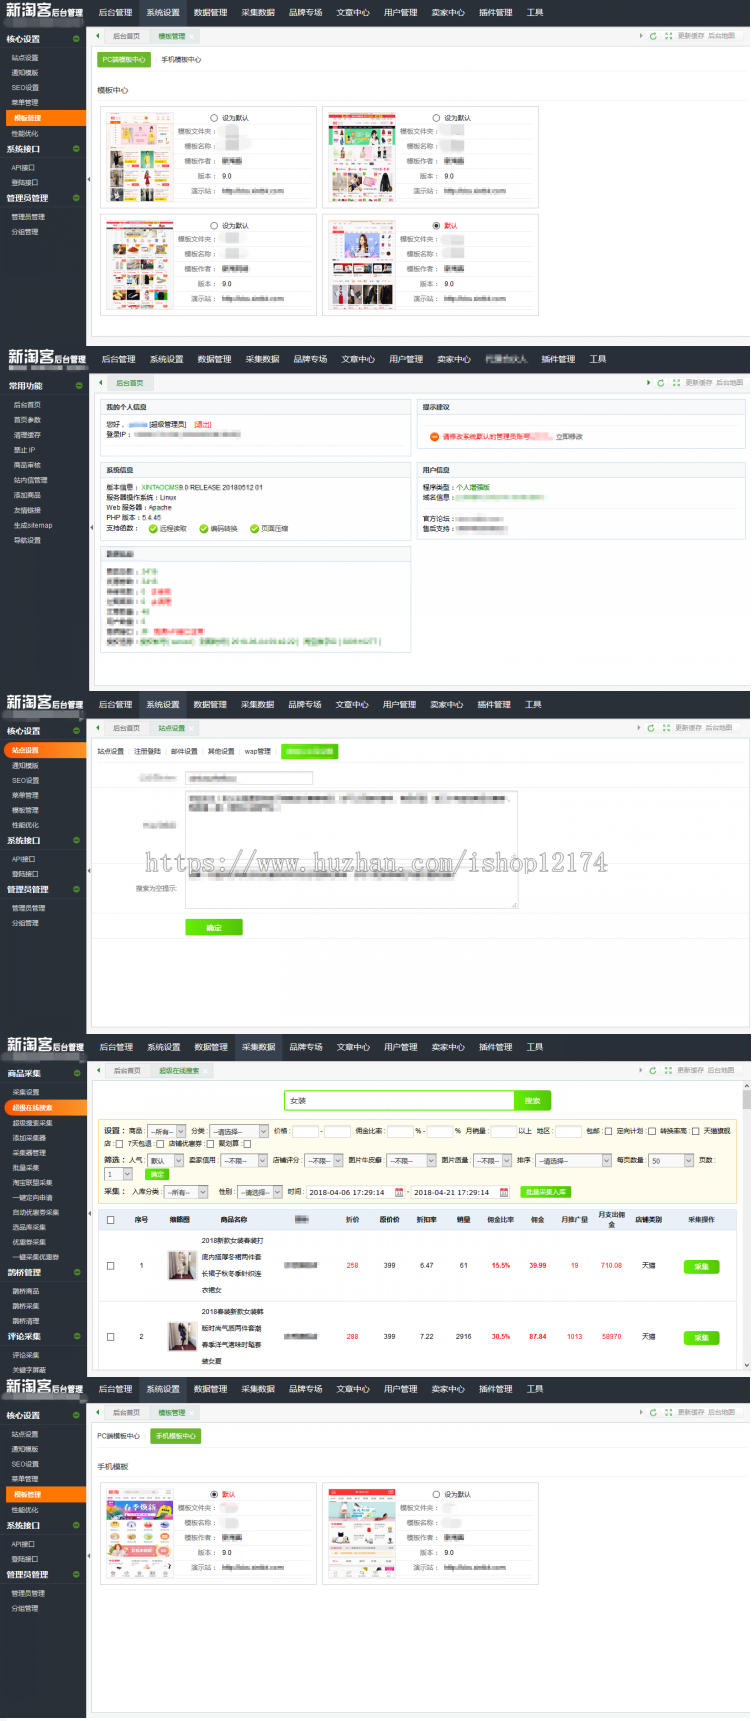
Task: Tick the 包邮 checkbox
Action: pos(608,1132)
